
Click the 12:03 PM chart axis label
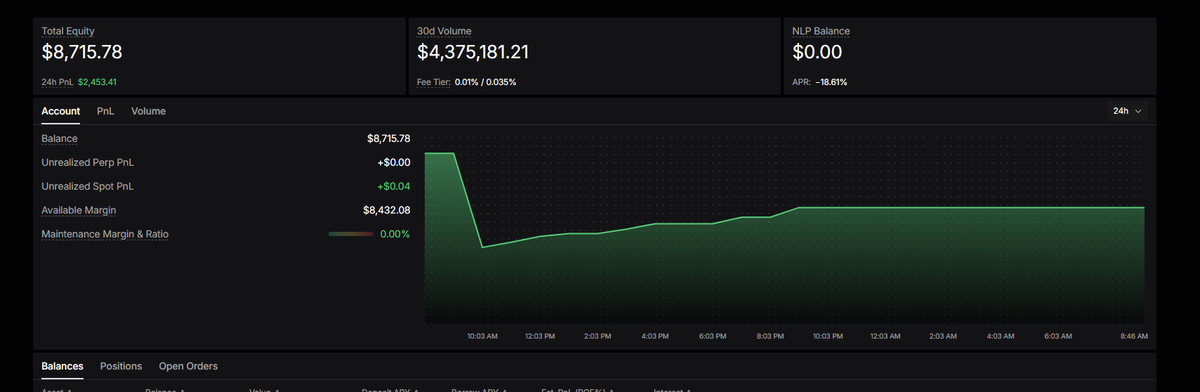[541, 336]
